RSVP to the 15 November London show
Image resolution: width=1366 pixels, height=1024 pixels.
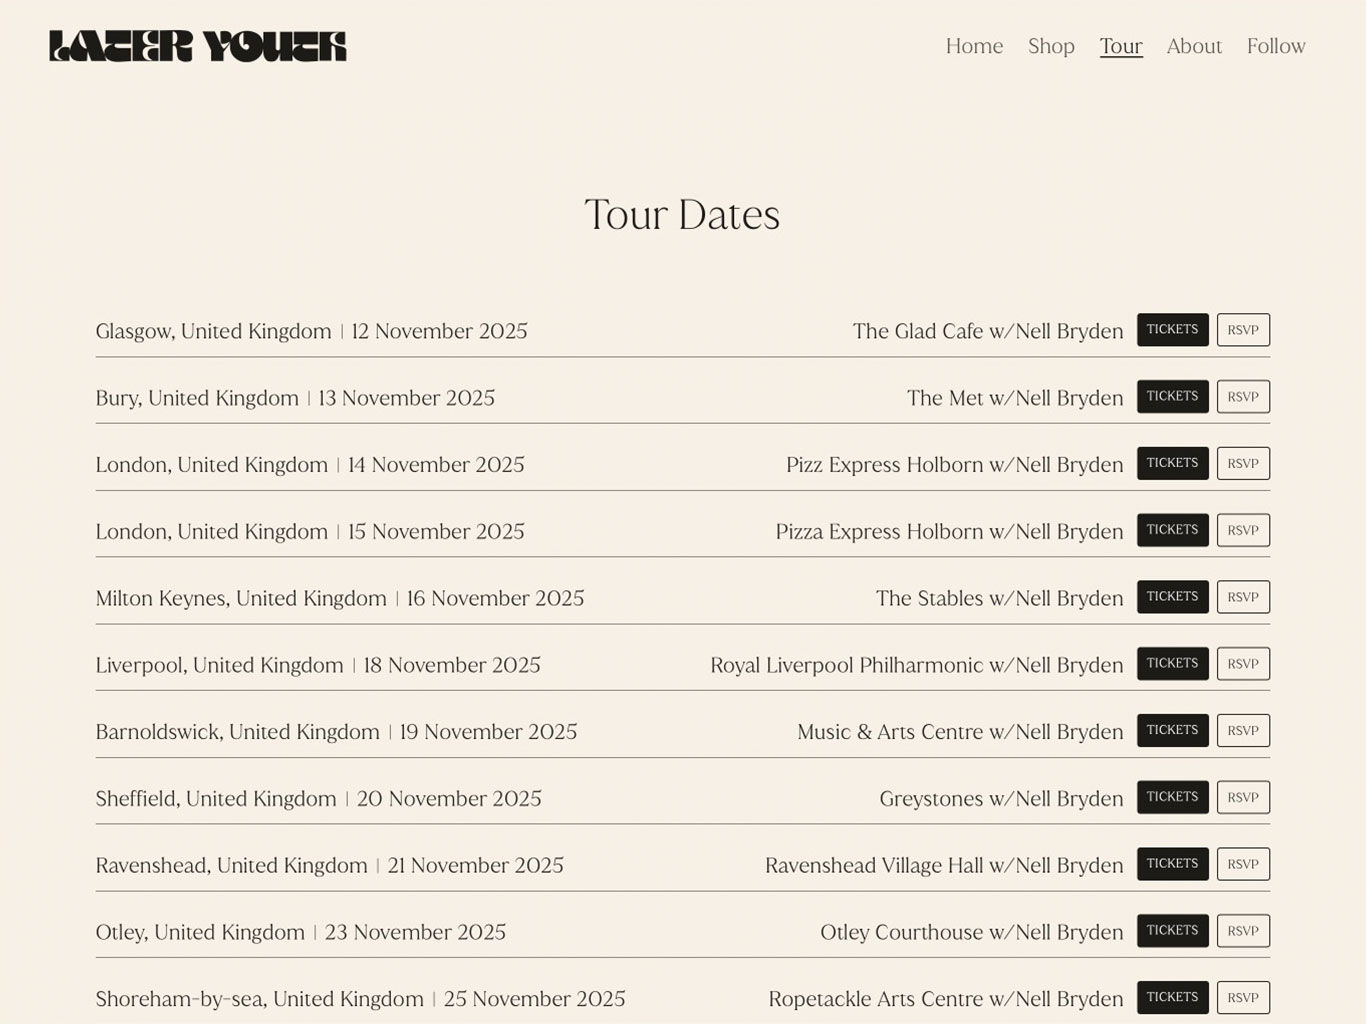[x=1243, y=530]
